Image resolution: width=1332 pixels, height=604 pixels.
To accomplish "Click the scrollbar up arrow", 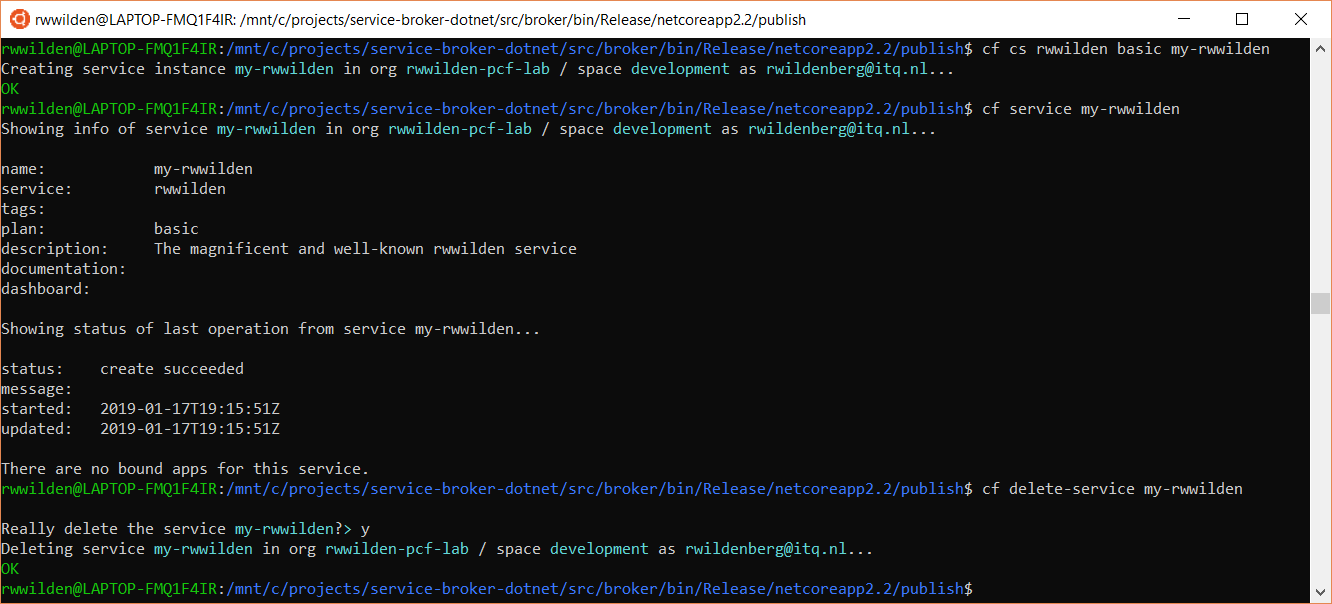I will (1320, 48).
